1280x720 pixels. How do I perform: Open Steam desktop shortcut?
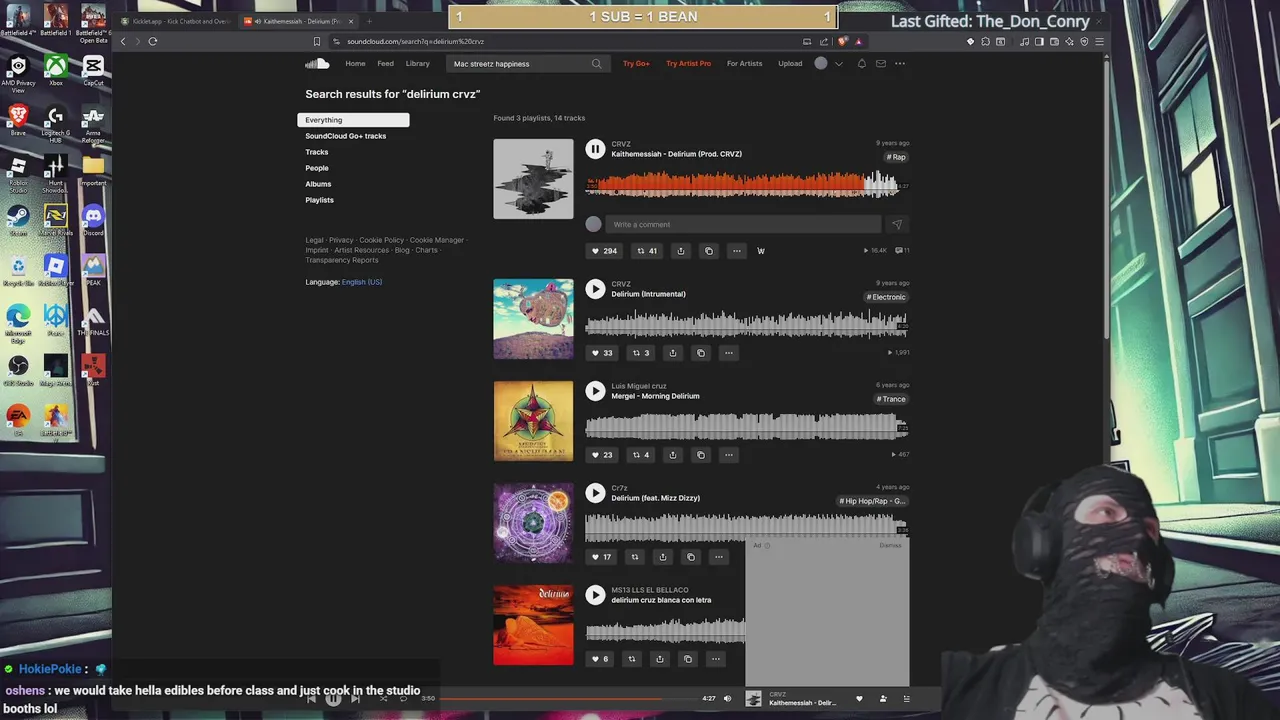point(18,221)
